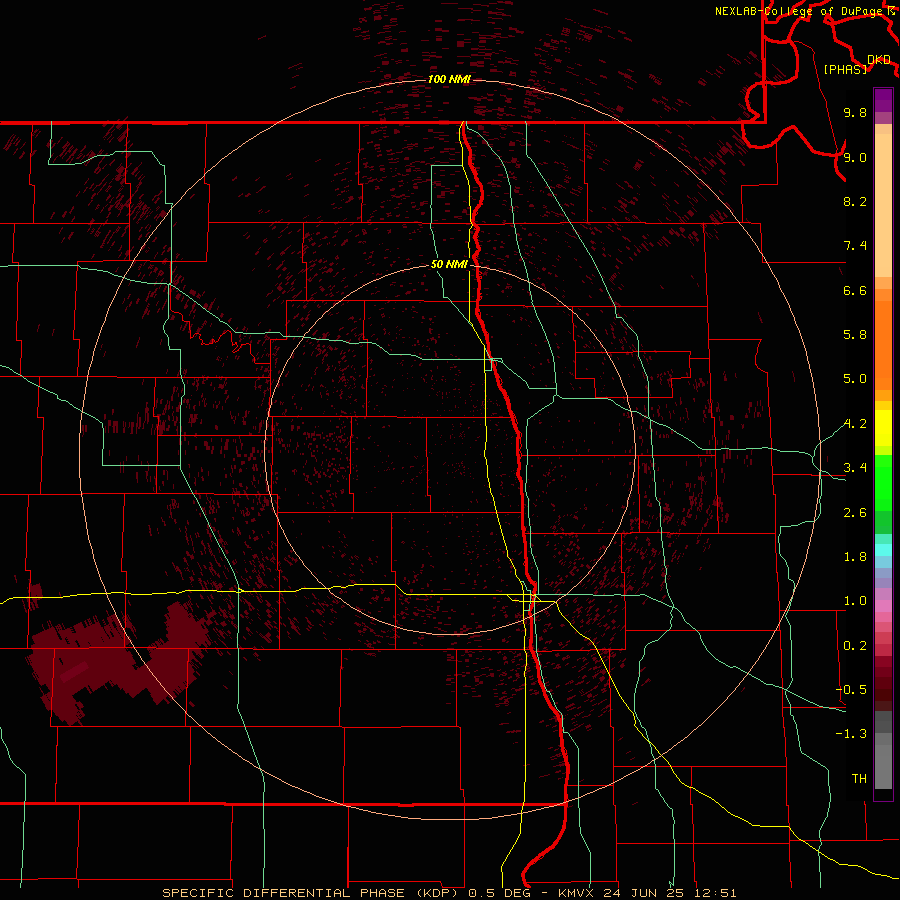The height and width of the screenshot is (900, 900).
Task: Click the 8.2 scale value
Action: (855, 201)
